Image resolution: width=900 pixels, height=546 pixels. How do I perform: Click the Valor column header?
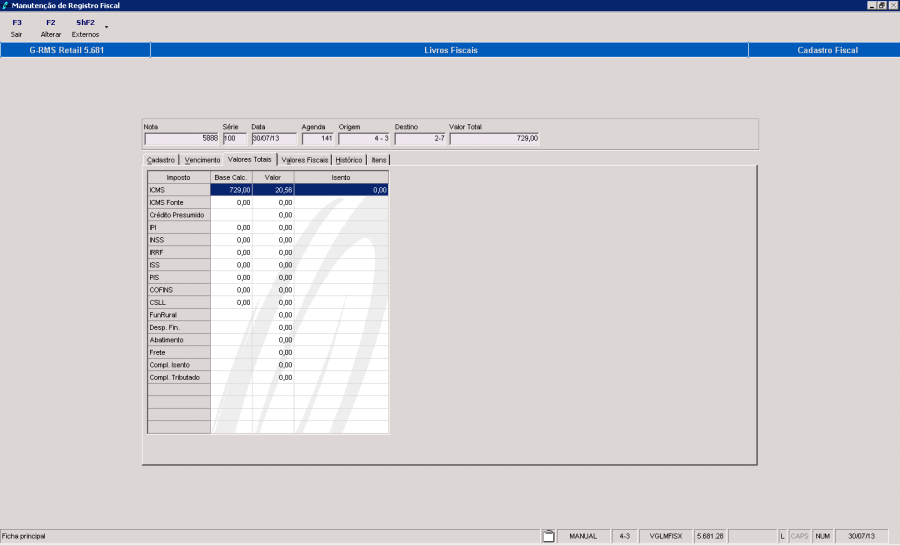pos(273,177)
